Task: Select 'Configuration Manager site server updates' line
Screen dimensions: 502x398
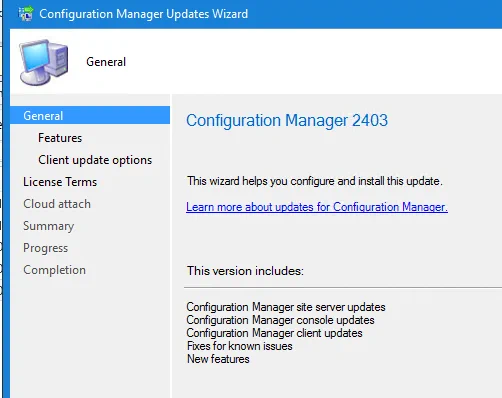Action: click(286, 307)
